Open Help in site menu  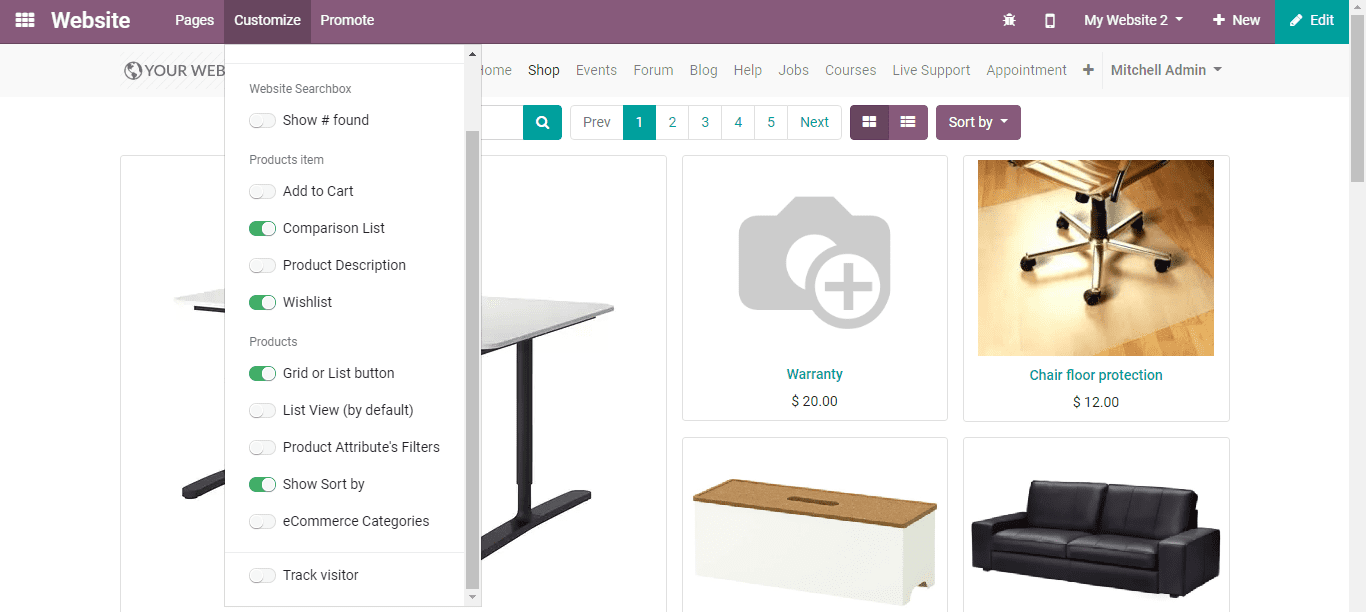[748, 70]
